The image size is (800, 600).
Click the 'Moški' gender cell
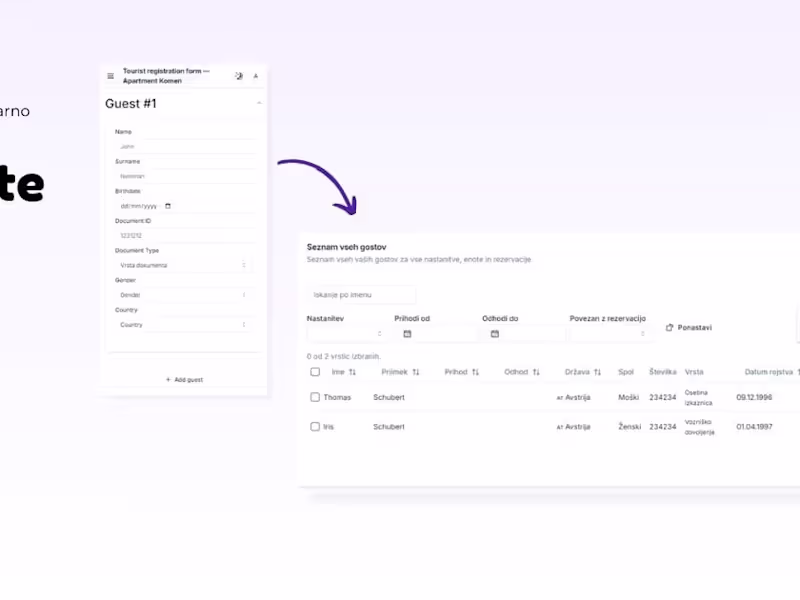pyautogui.click(x=628, y=397)
